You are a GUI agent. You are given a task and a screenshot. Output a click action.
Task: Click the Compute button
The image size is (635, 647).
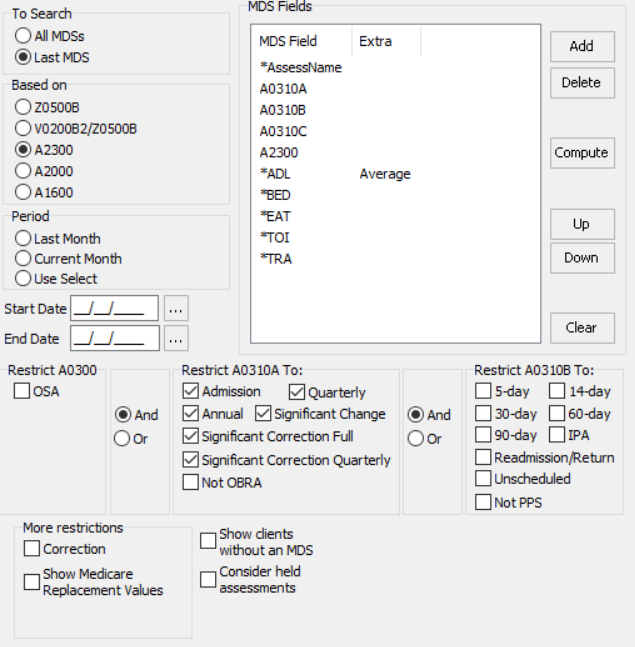coord(581,153)
